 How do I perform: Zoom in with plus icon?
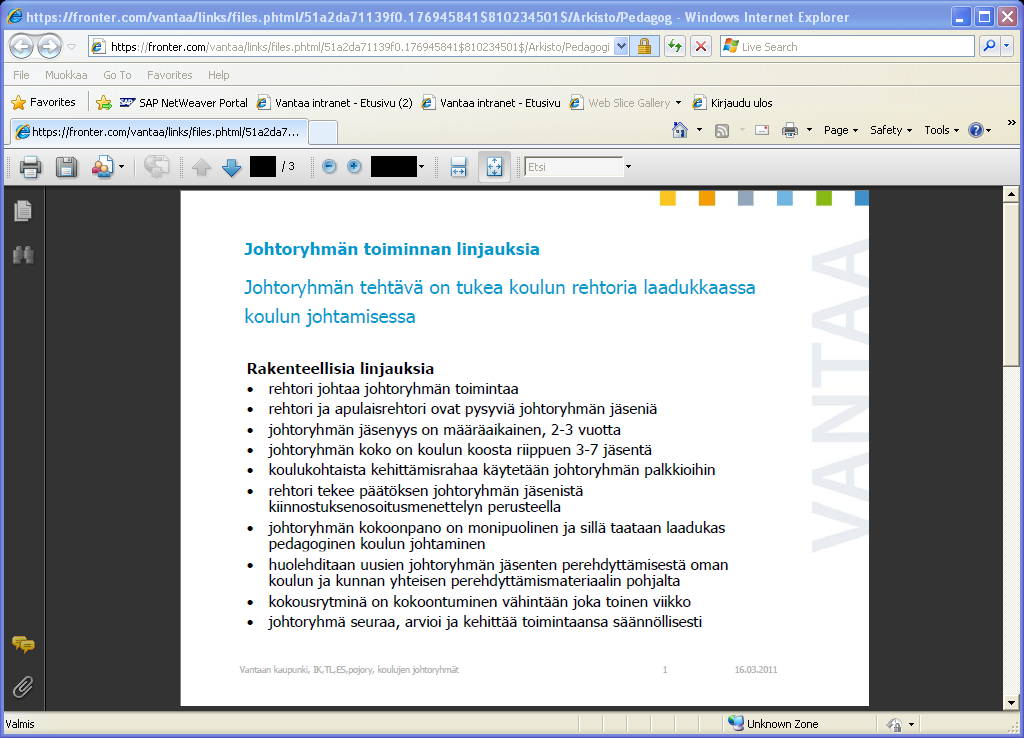(354, 167)
